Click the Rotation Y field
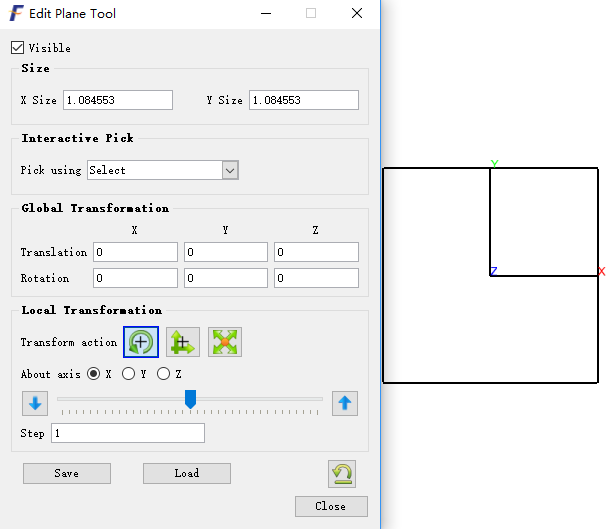 (x=226, y=278)
